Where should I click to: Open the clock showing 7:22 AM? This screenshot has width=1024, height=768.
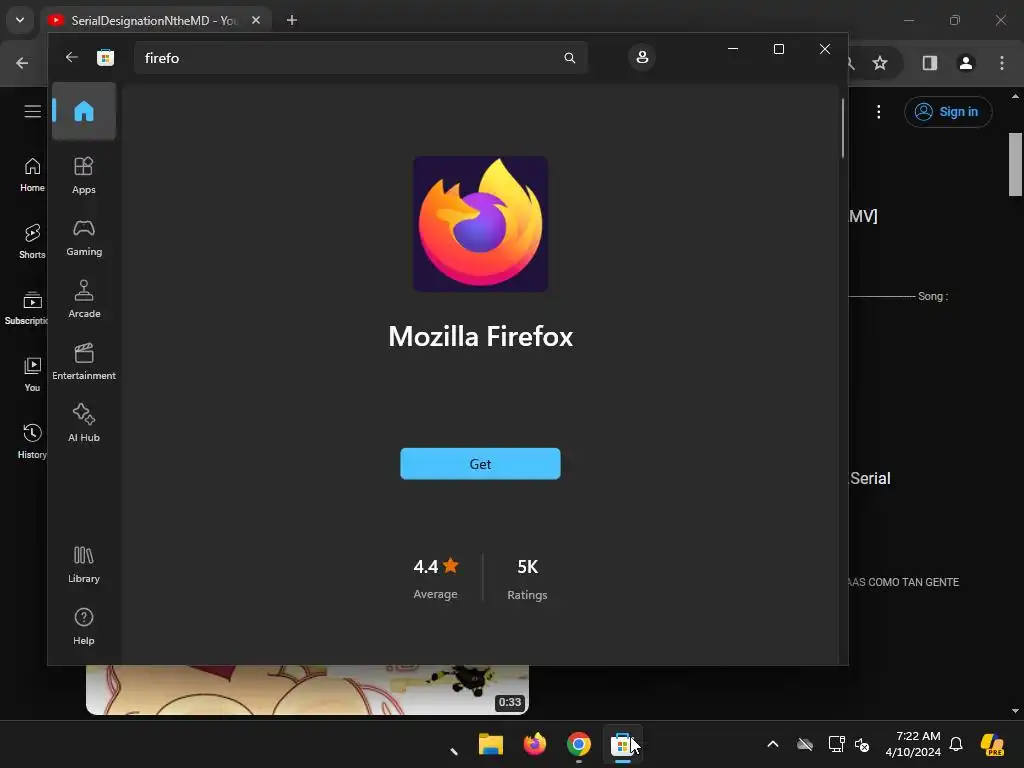(913, 744)
